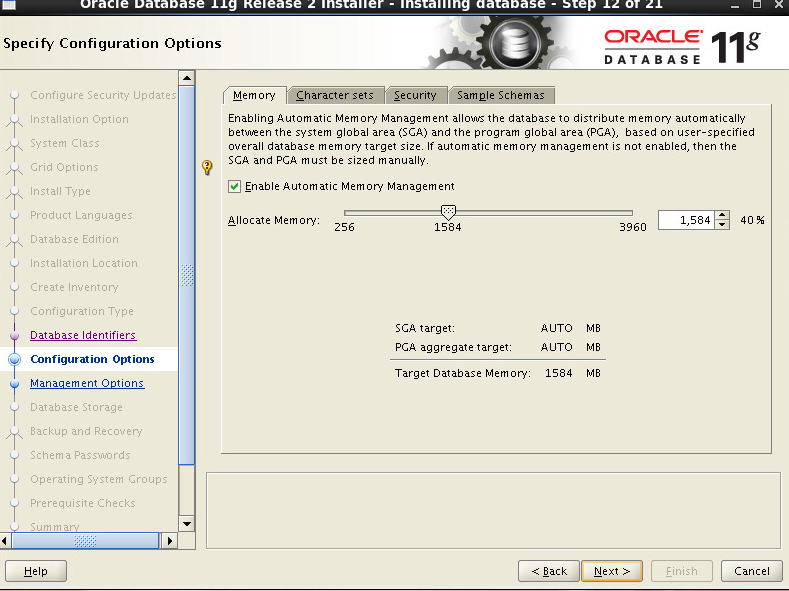Decrease memory with the spinner down arrow
This screenshot has width=789, height=591.
[x=722, y=225]
